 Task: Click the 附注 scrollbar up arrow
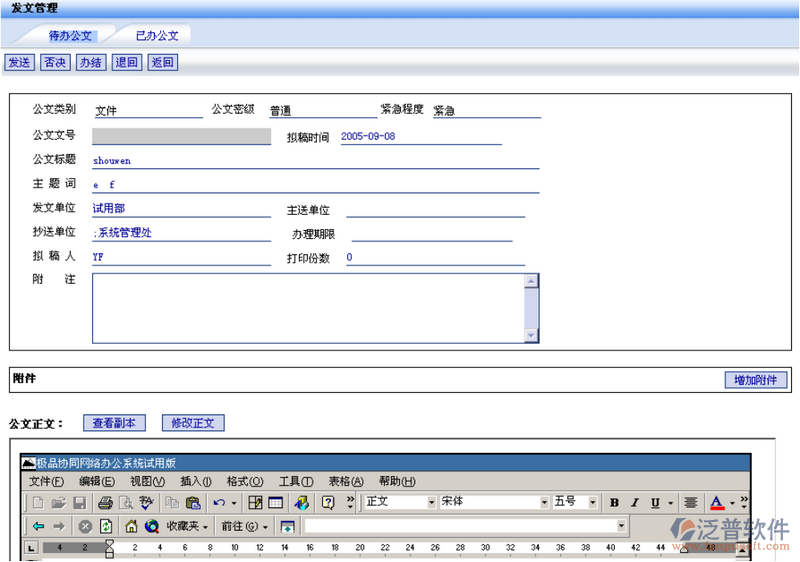point(531,281)
